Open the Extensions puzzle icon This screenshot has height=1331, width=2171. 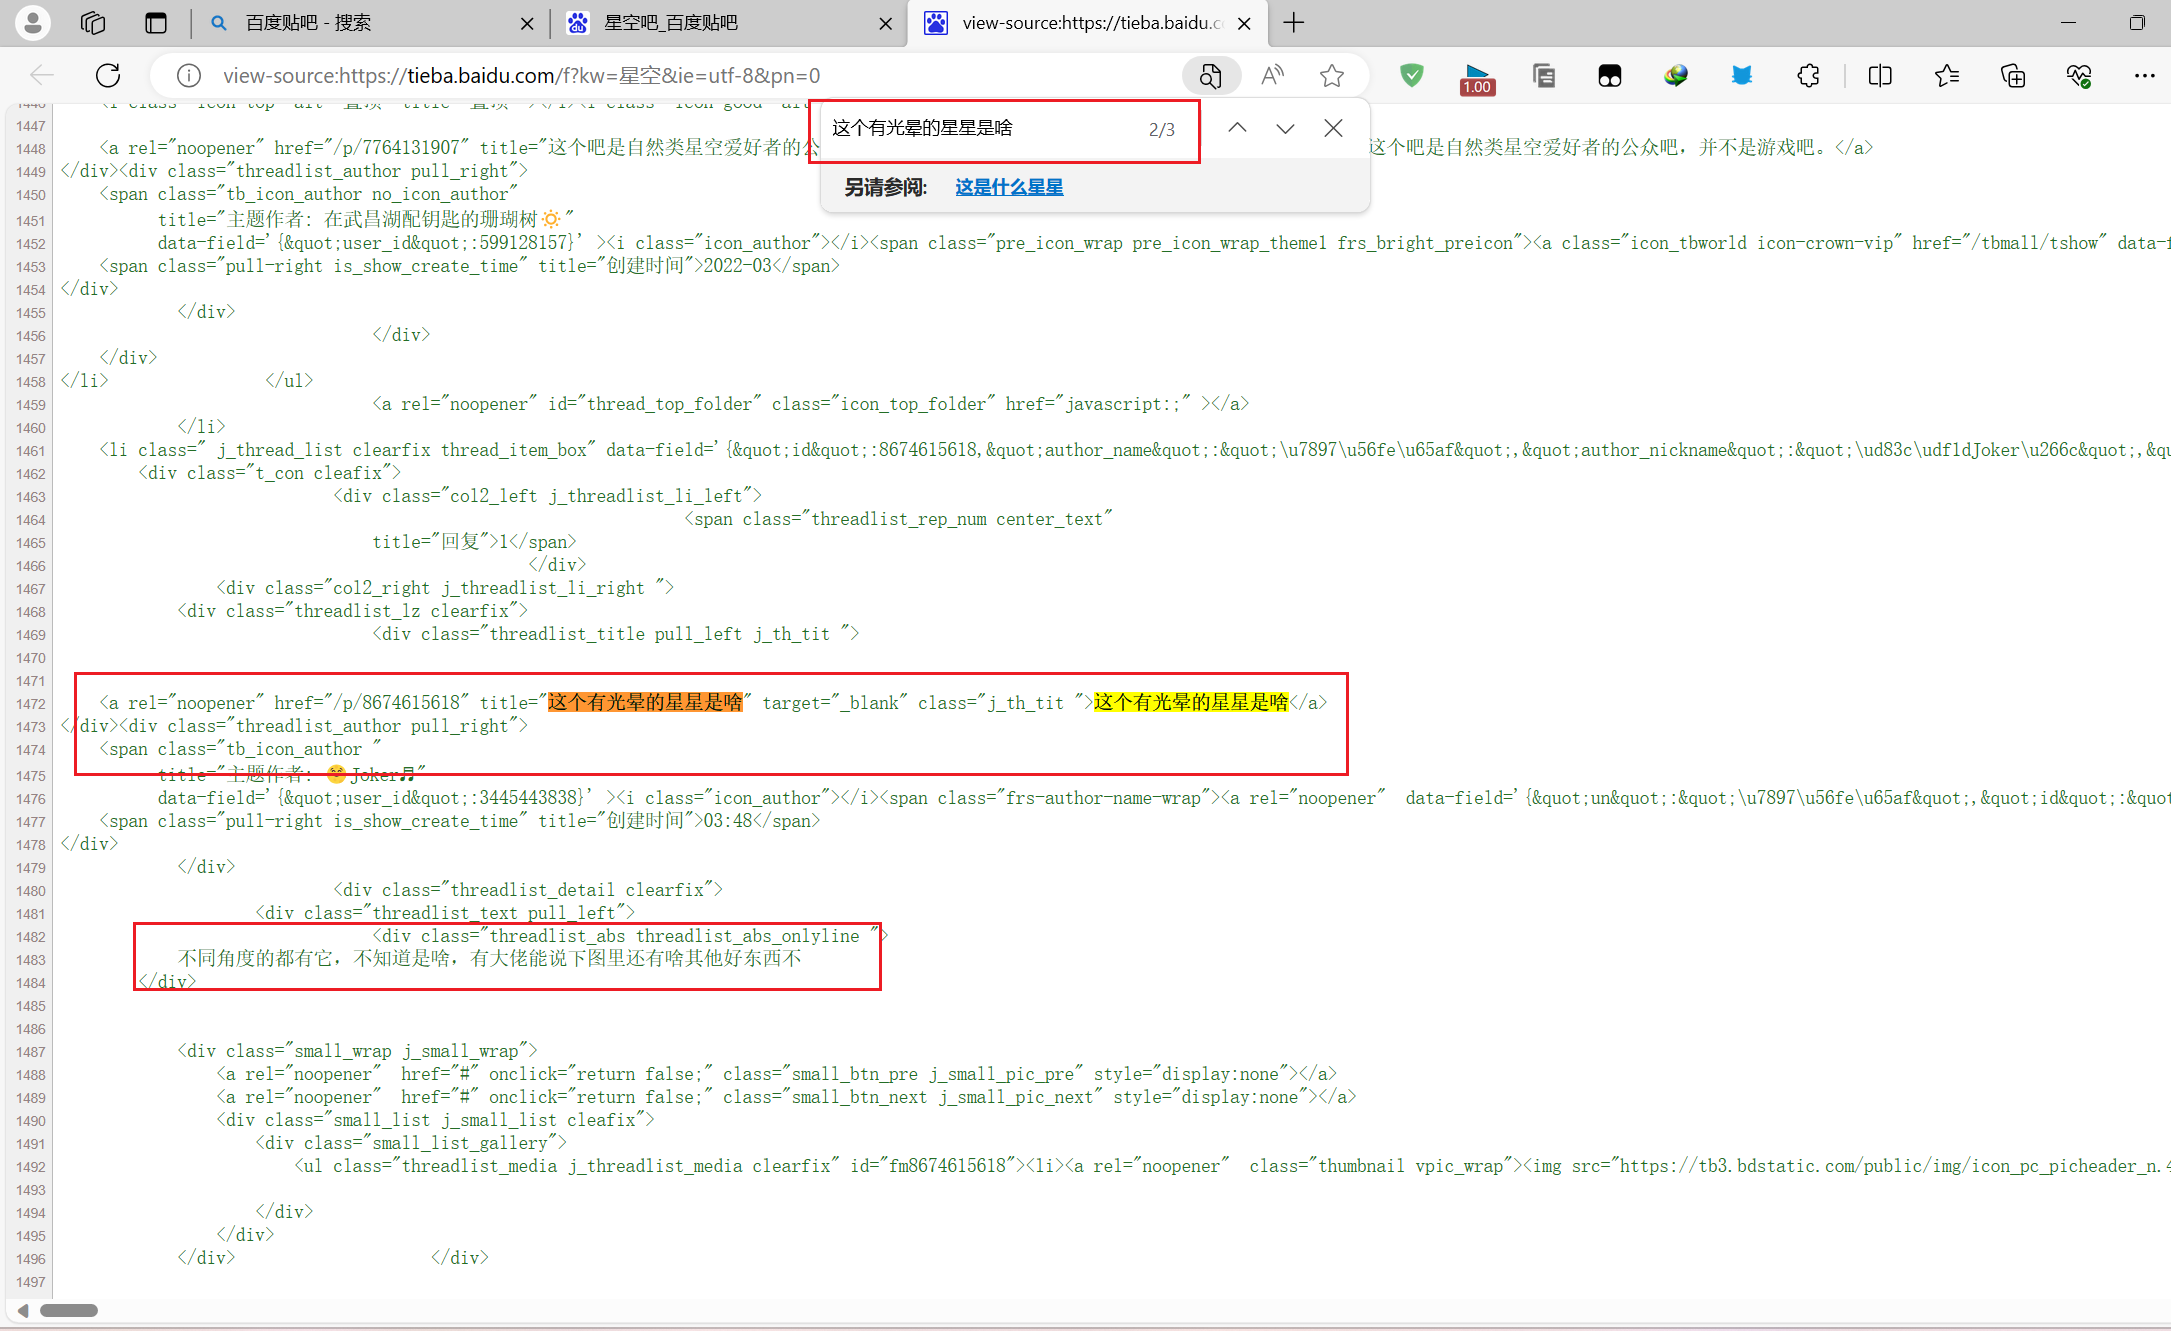coord(1808,75)
